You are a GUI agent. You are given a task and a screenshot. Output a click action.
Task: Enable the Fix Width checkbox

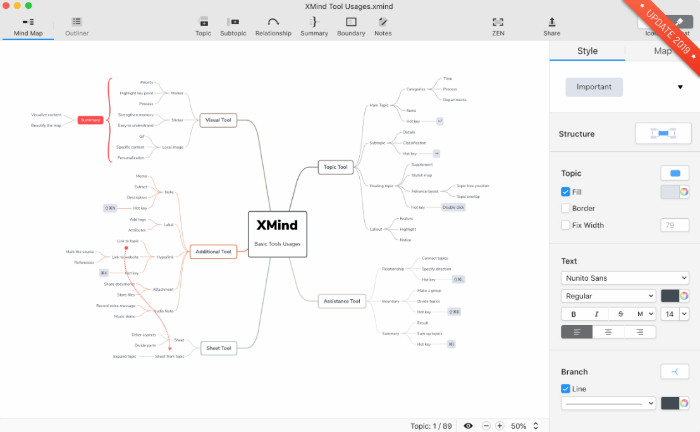coord(566,225)
